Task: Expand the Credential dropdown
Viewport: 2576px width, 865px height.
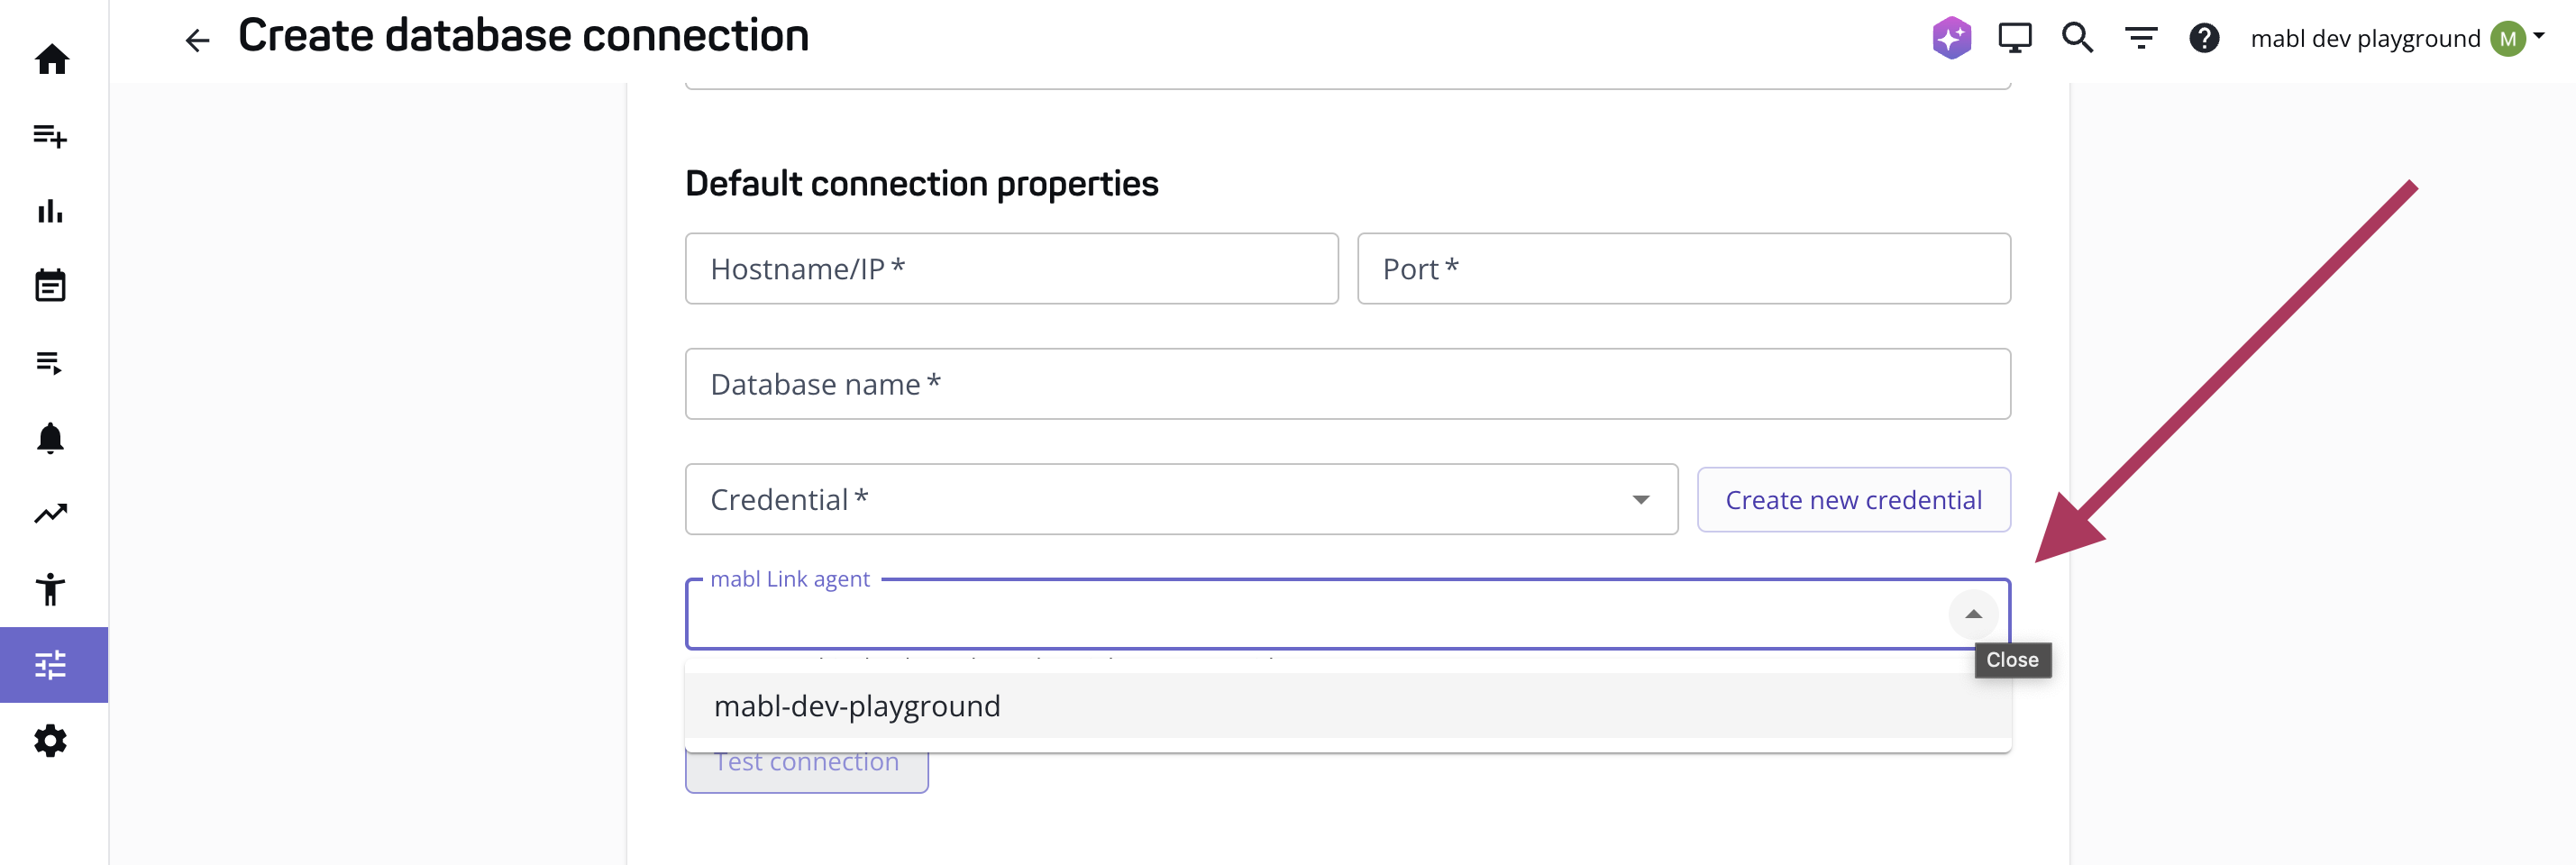Action: (x=1641, y=499)
